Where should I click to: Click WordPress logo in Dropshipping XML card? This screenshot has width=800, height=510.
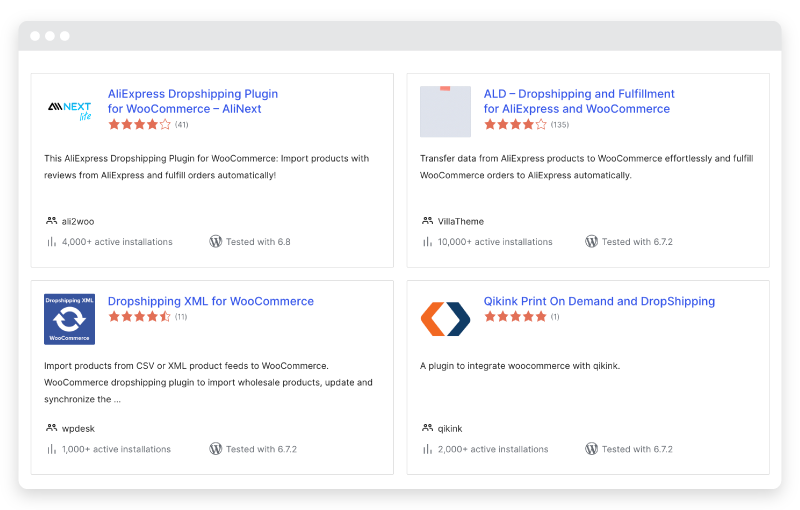tap(216, 449)
